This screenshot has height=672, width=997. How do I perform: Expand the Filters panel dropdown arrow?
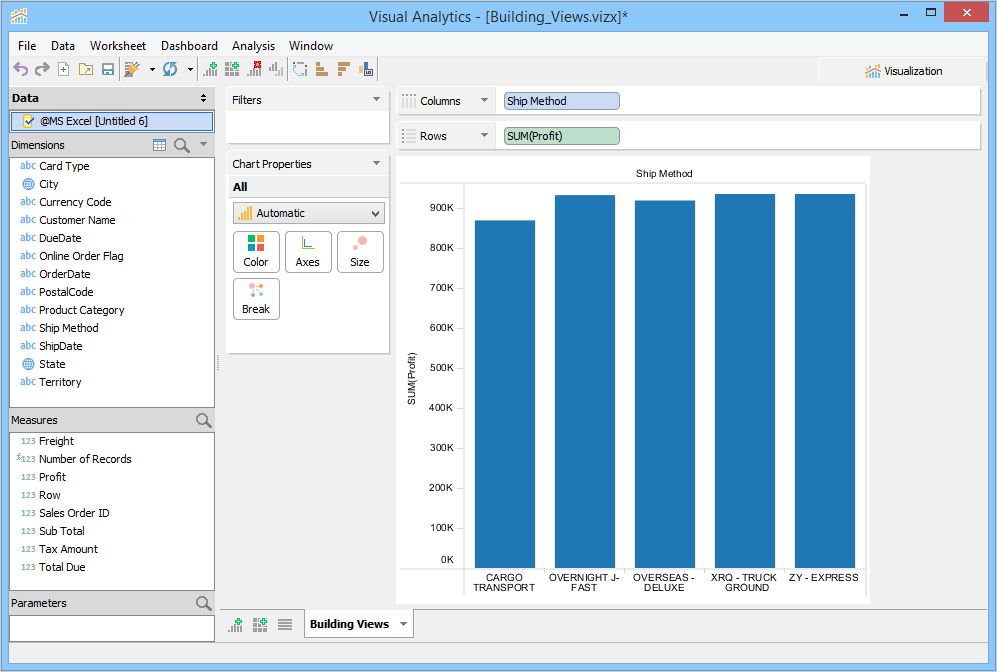tap(376, 100)
